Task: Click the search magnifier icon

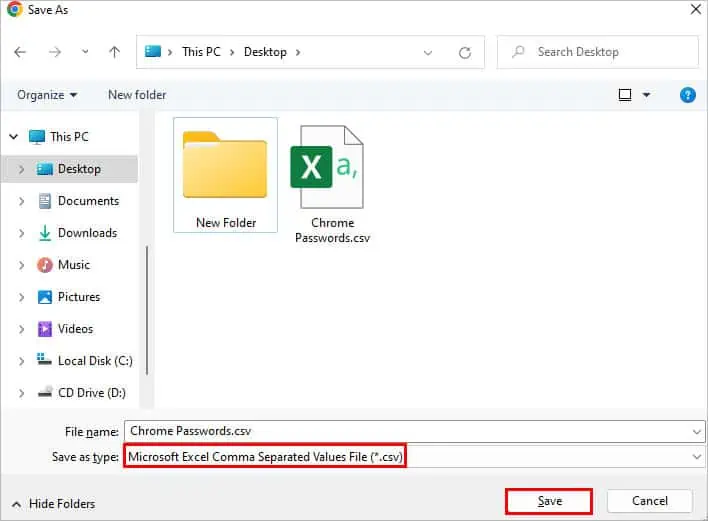Action: [518, 51]
